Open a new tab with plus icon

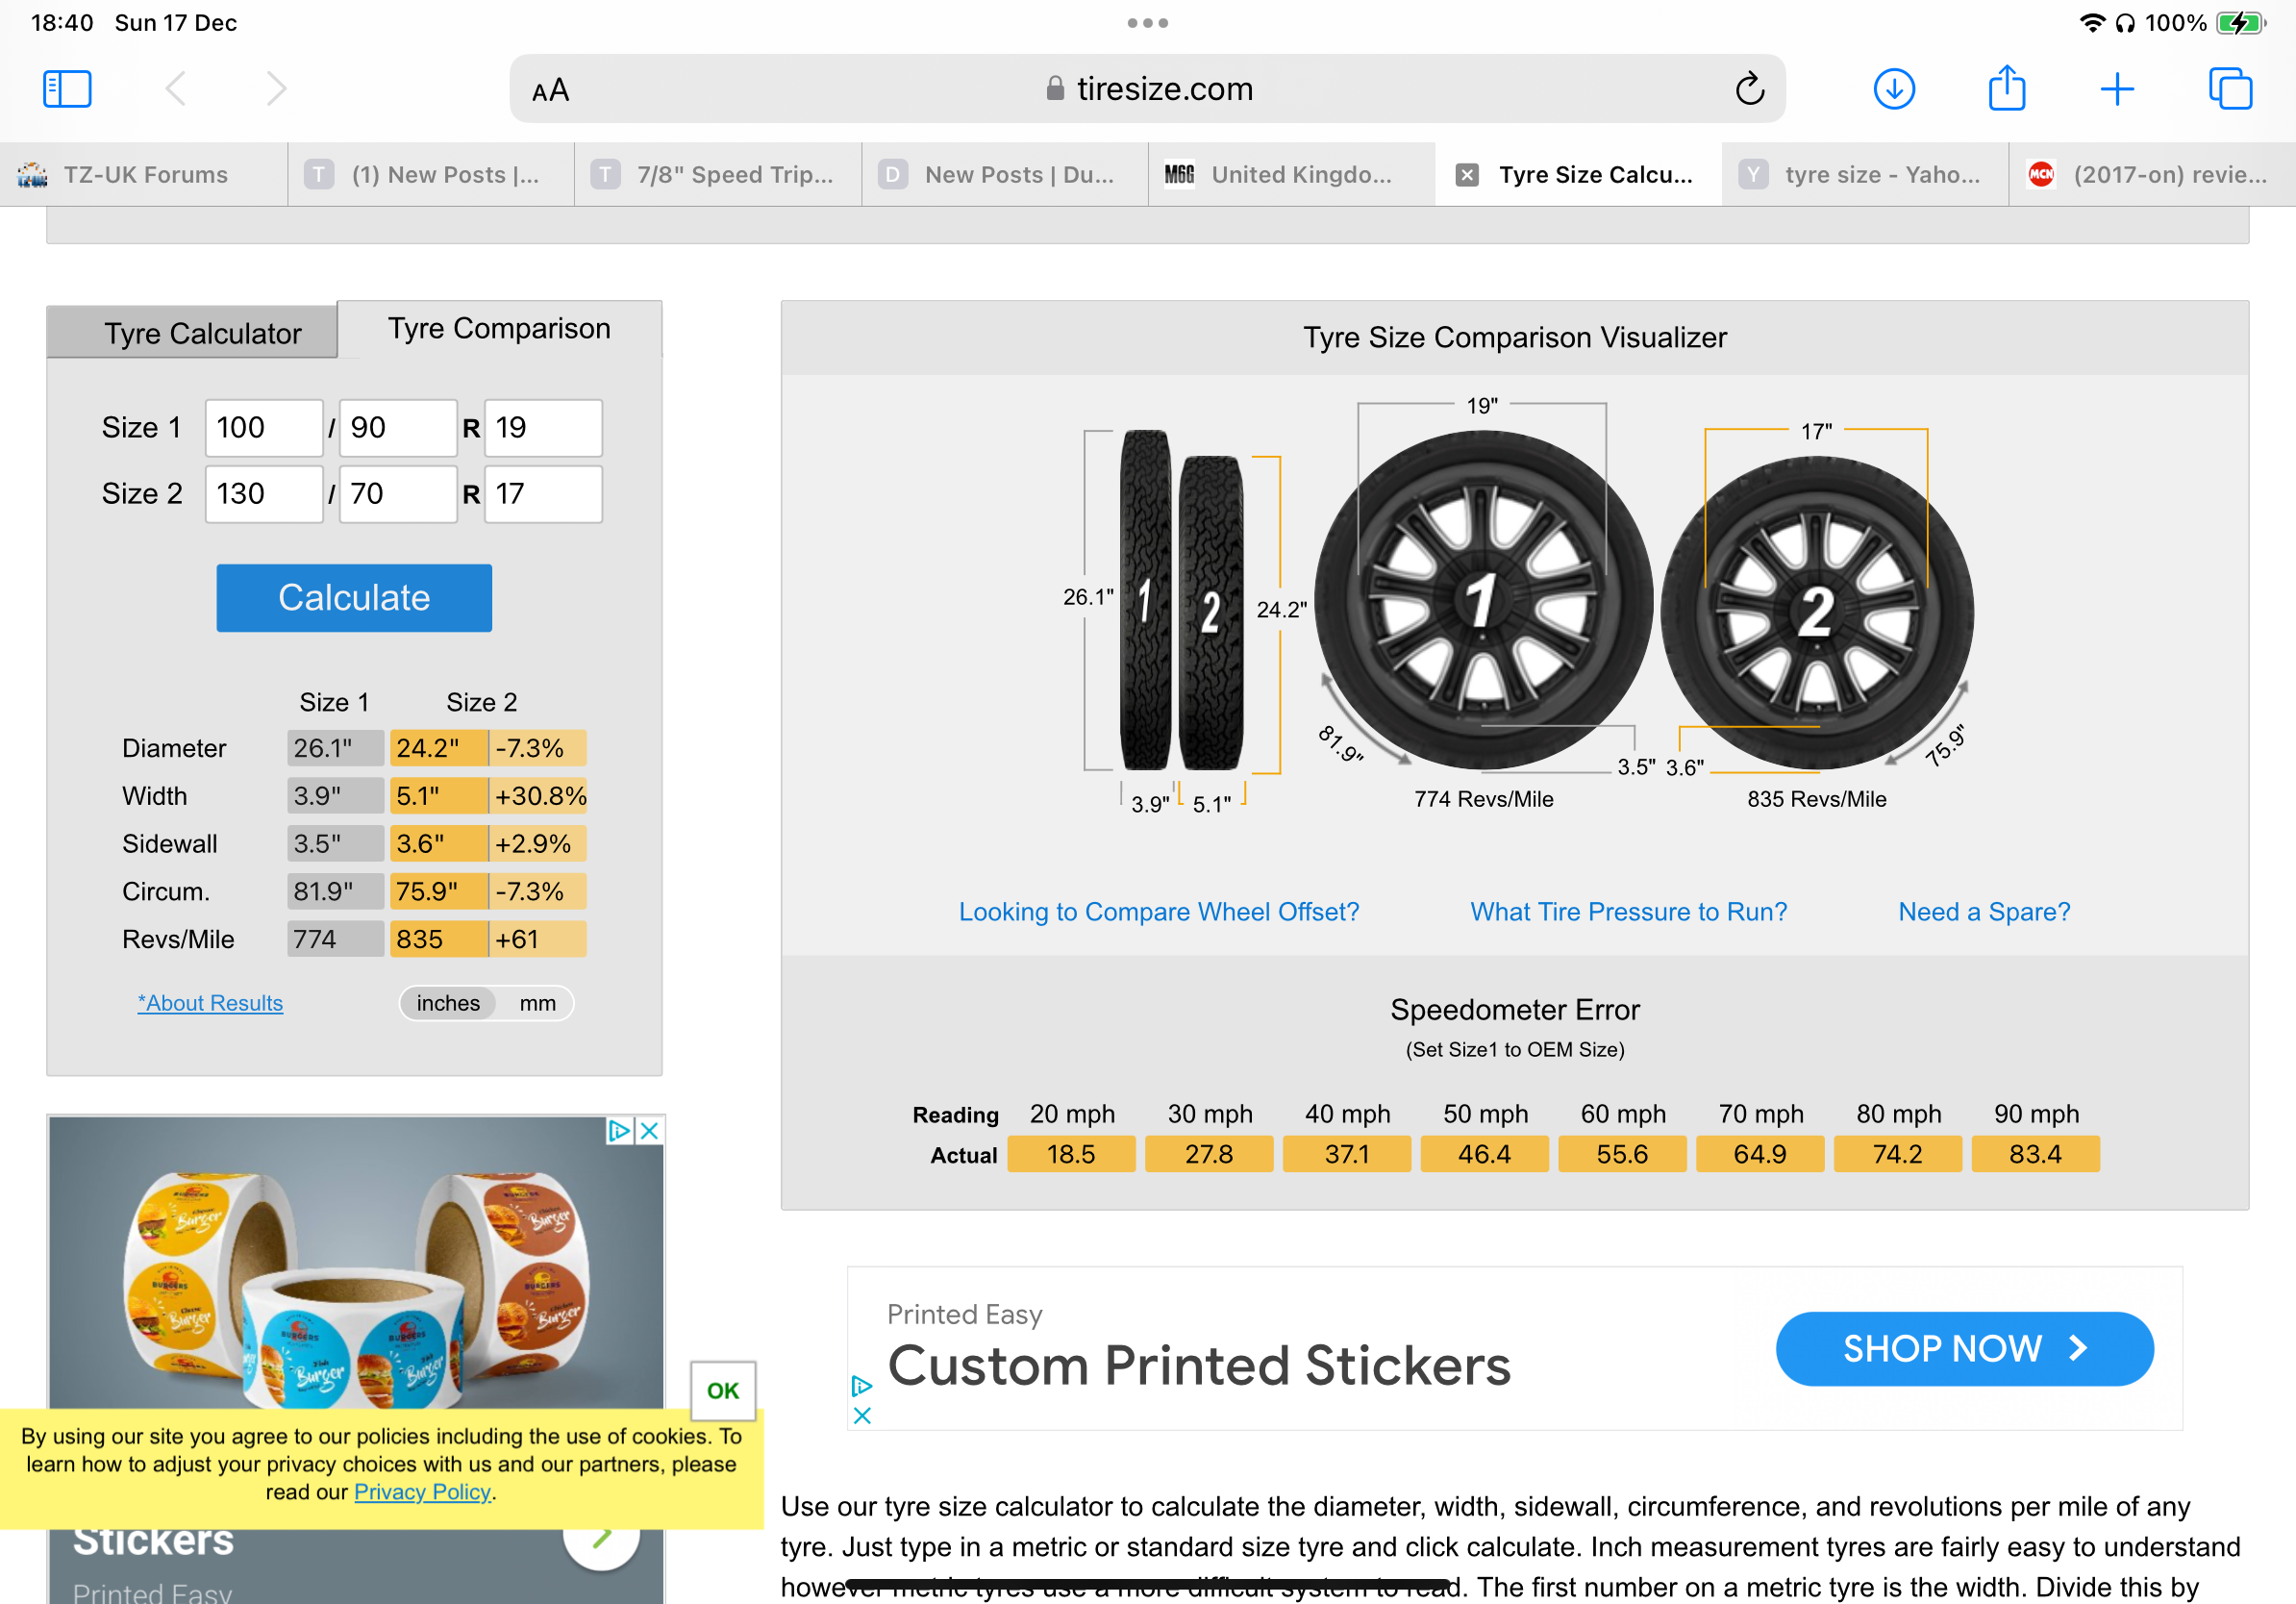click(2117, 89)
